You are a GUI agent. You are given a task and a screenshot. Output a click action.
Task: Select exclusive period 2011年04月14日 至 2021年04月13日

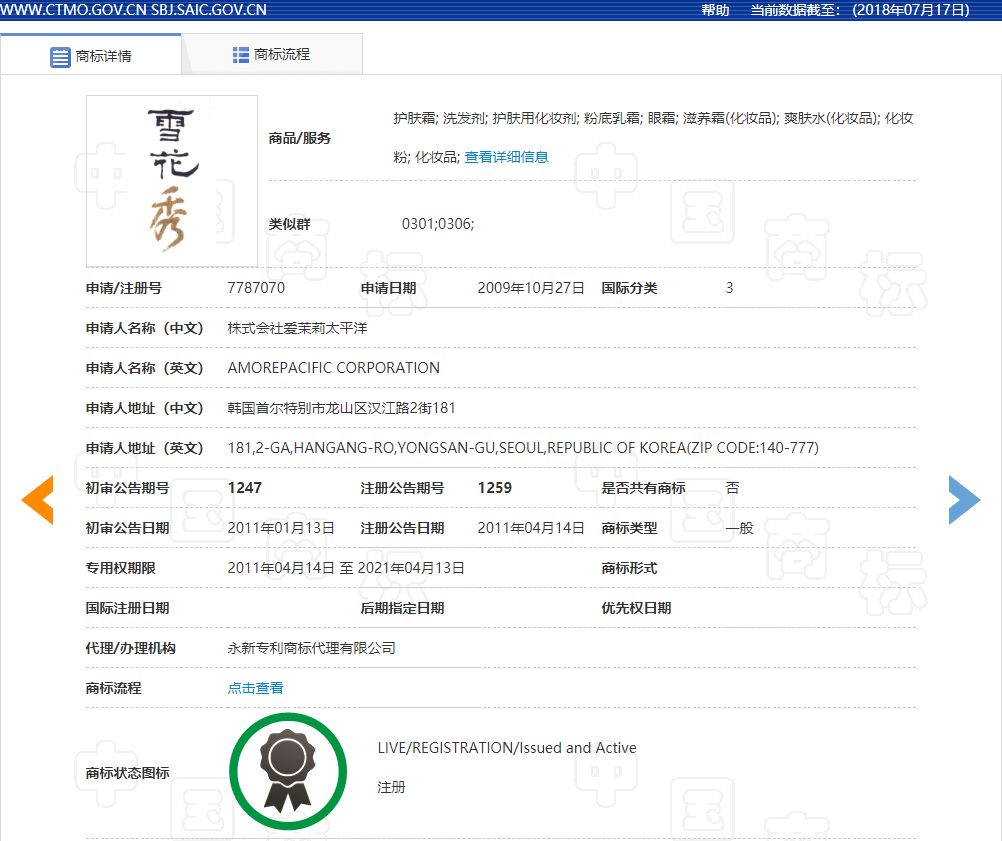[x=346, y=567]
